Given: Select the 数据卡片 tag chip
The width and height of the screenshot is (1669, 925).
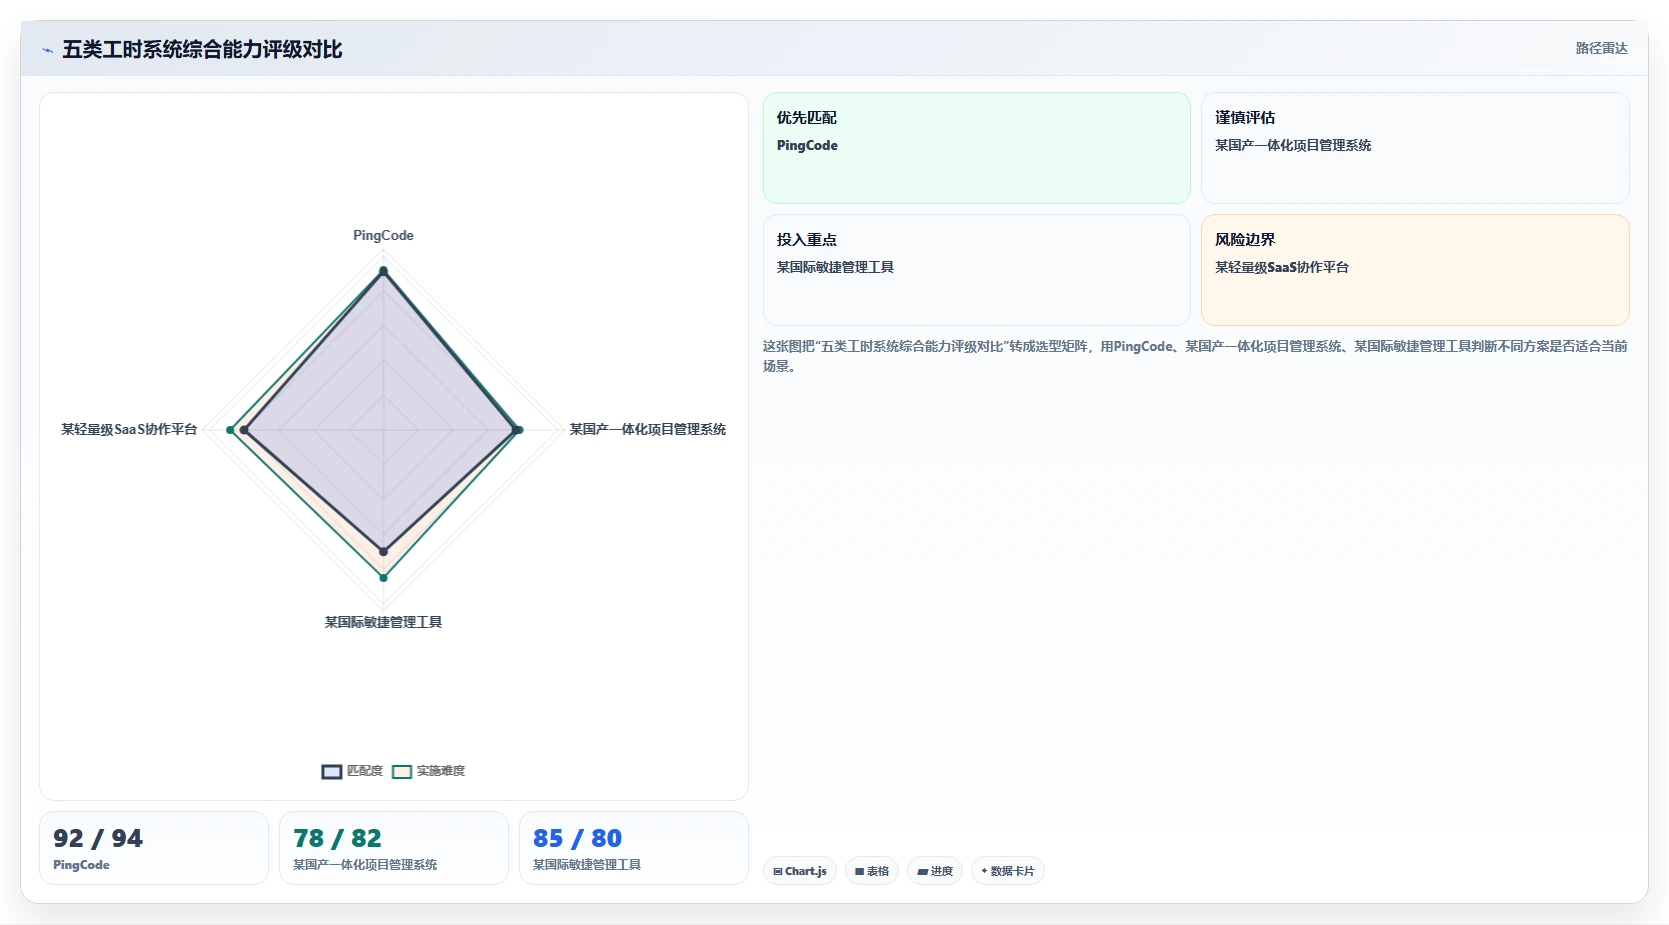Looking at the screenshot, I should click(1008, 871).
